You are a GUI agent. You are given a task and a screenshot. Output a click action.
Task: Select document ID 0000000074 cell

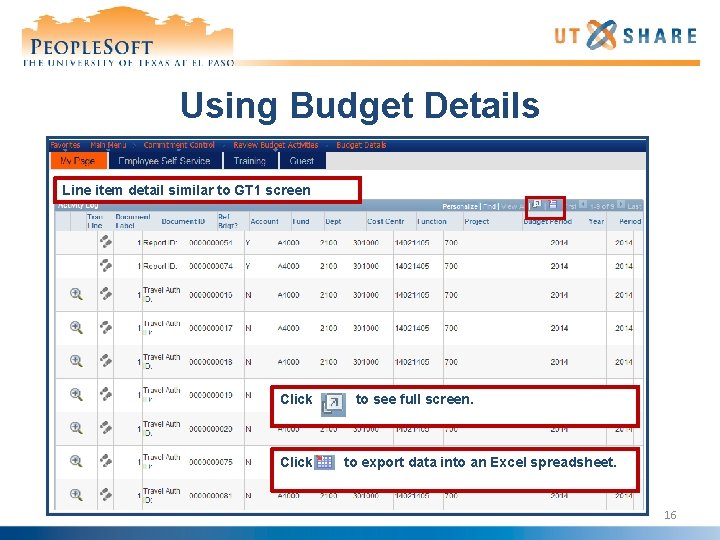(x=211, y=266)
